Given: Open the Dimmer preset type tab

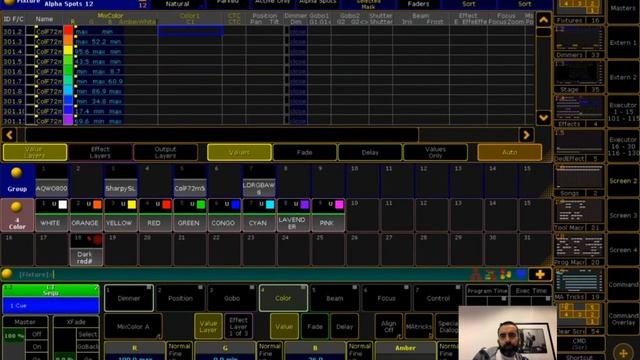Looking at the screenshot, I should (129, 298).
